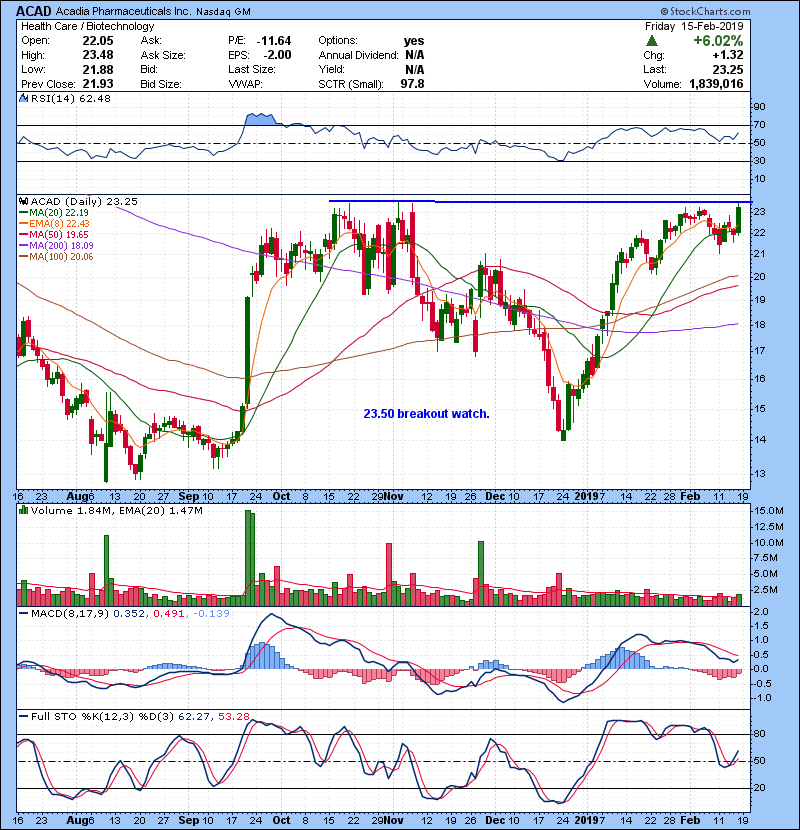Click the P/E value -11.64
This screenshot has width=800, height=830.
point(274,41)
